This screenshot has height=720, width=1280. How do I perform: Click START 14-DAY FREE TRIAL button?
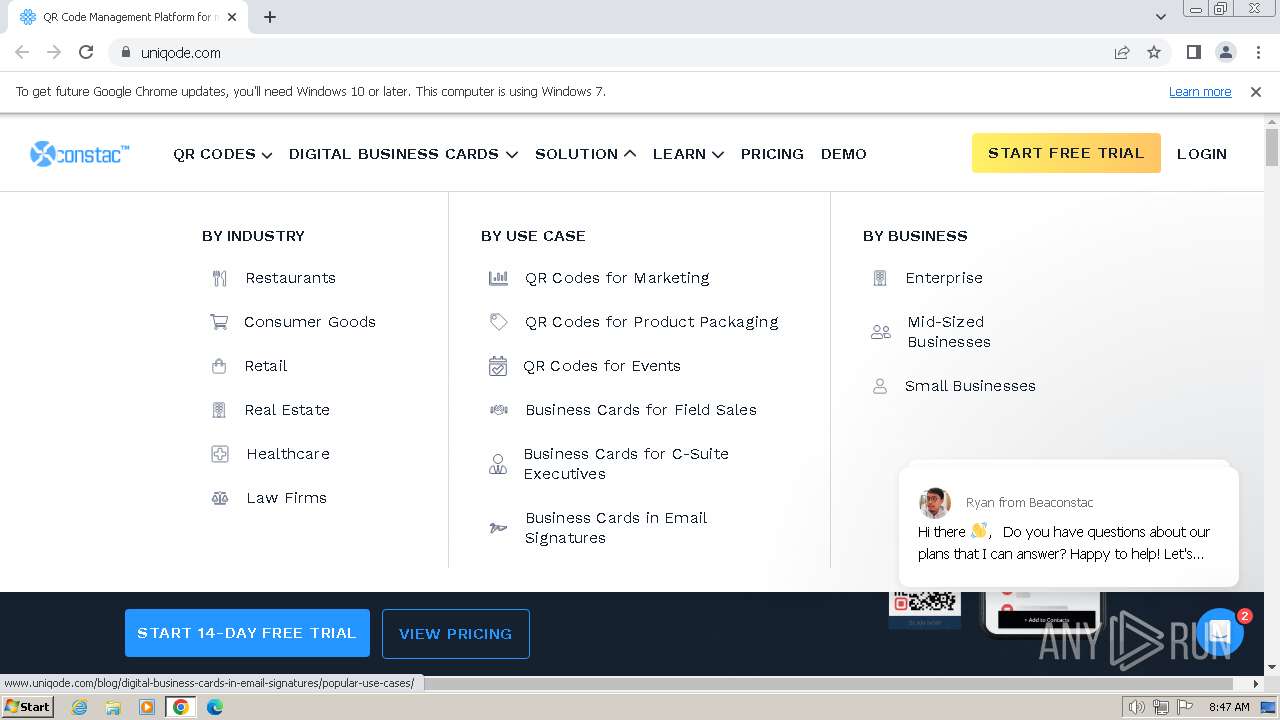point(247,633)
